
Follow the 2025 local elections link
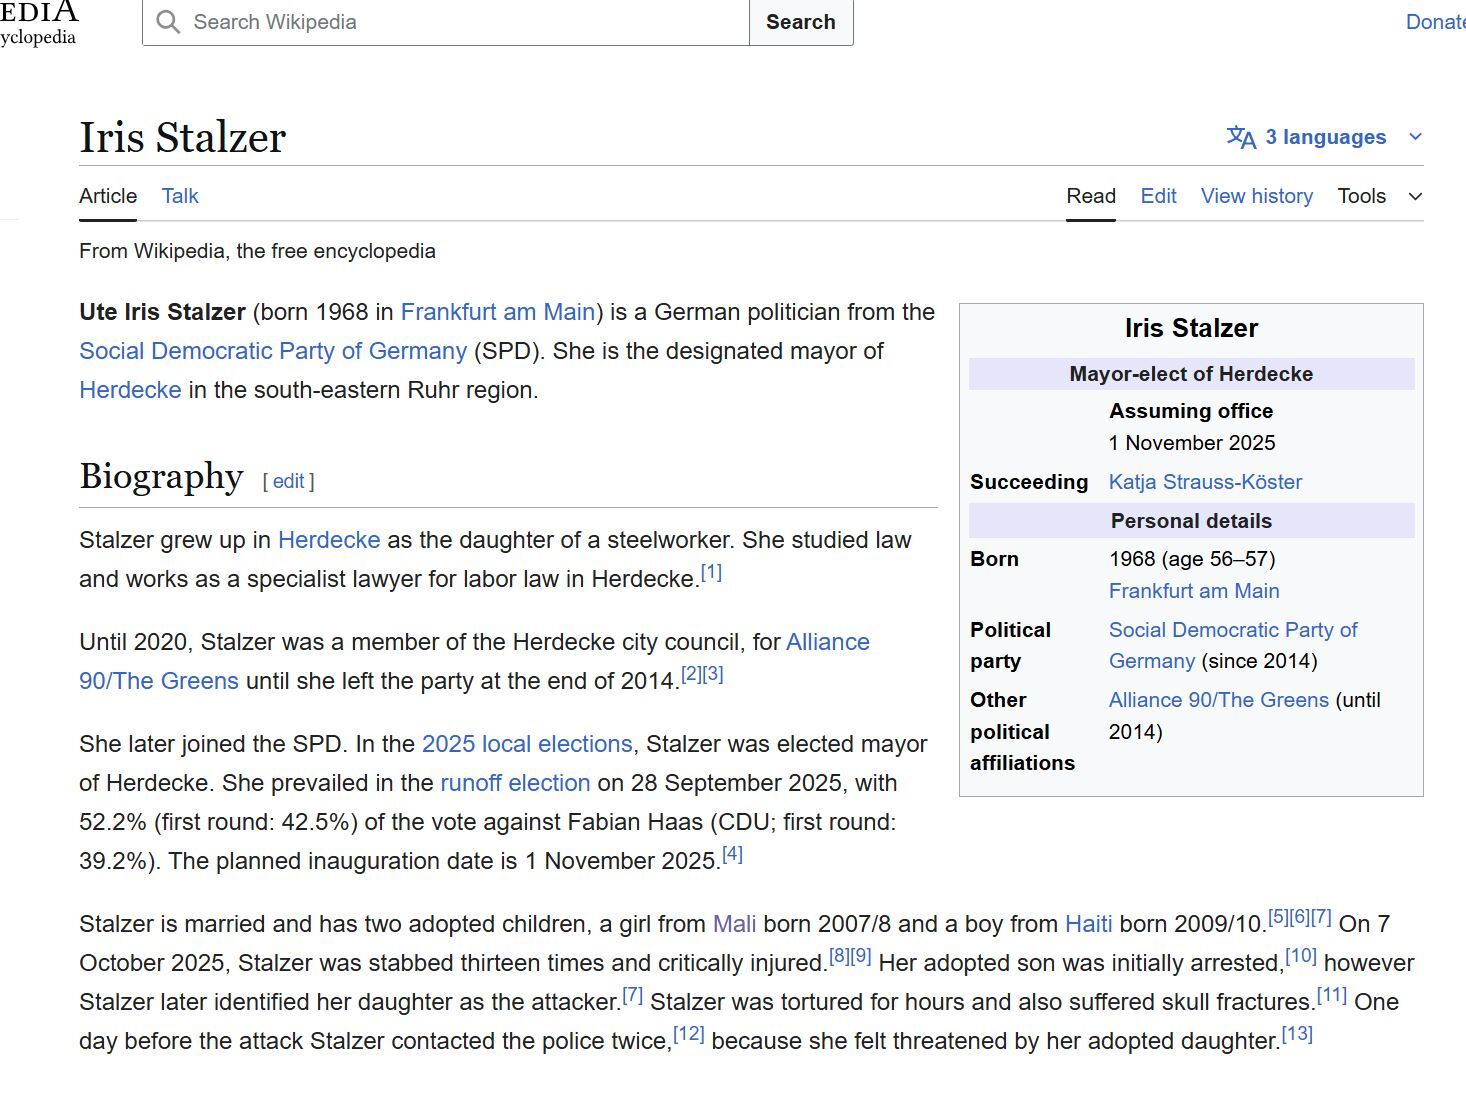527,744
